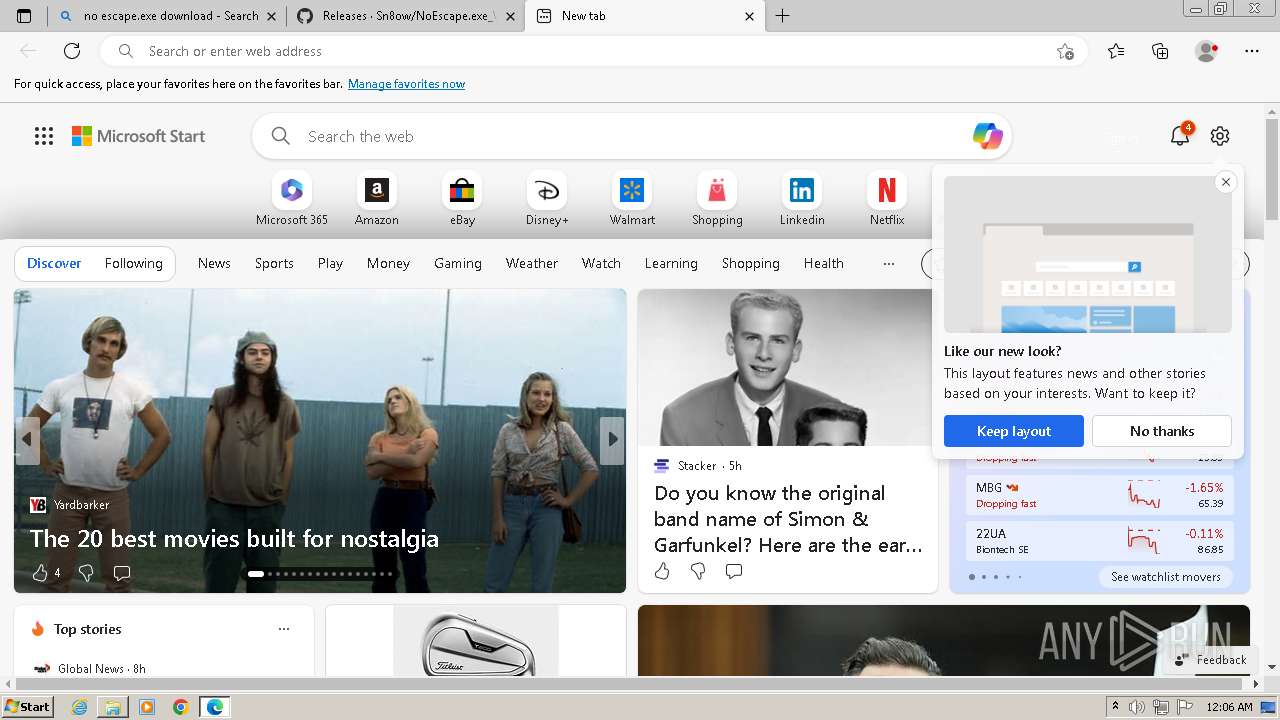Select the News category
Viewport: 1280px width, 720px height.
click(x=214, y=263)
